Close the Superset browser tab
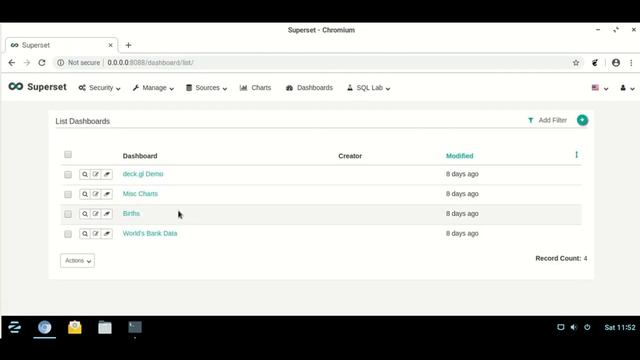Image resolution: width=640 pixels, height=360 pixels. coord(110,45)
